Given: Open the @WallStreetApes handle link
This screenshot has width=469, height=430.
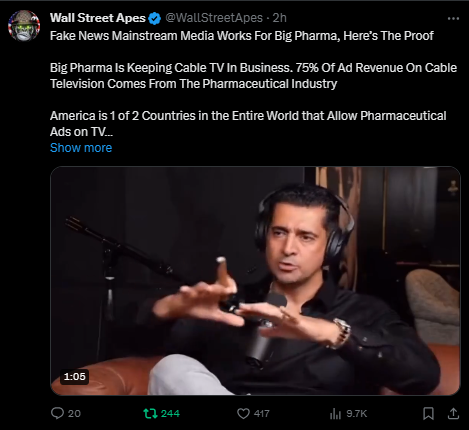Looking at the screenshot, I should tap(214, 18).
